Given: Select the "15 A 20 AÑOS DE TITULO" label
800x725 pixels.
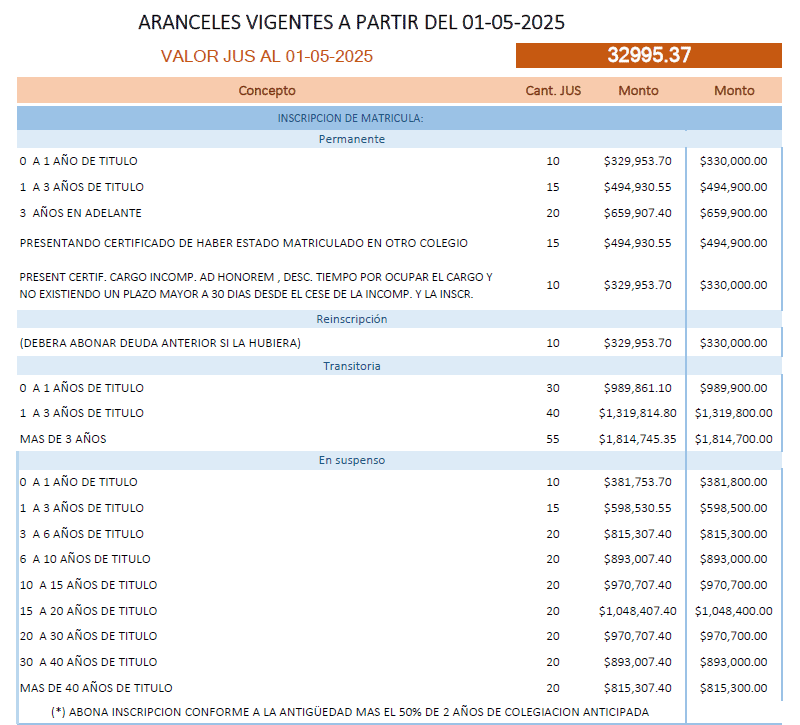Looking at the screenshot, I should 88,611.
